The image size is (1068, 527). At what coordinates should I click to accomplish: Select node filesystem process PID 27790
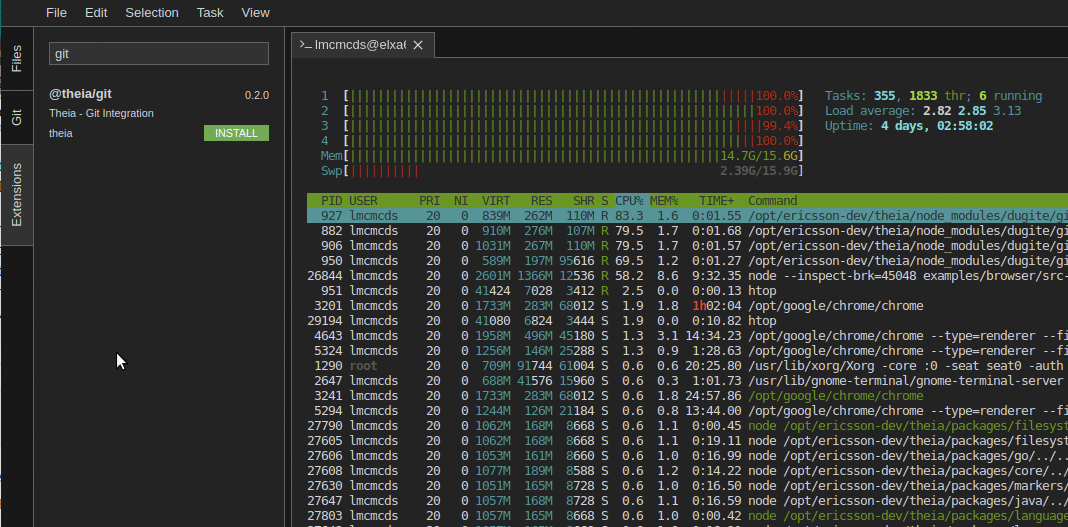[687, 426]
